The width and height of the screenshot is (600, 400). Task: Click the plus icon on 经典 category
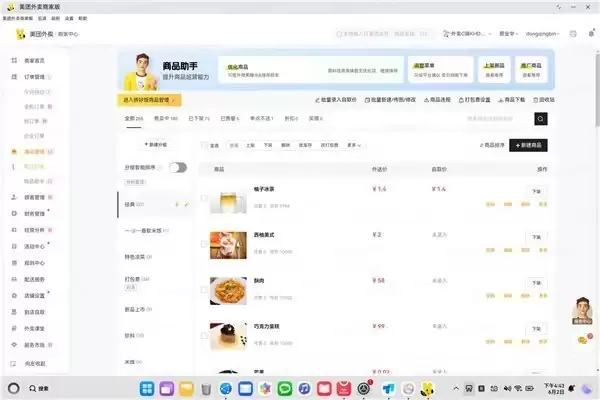pos(177,205)
